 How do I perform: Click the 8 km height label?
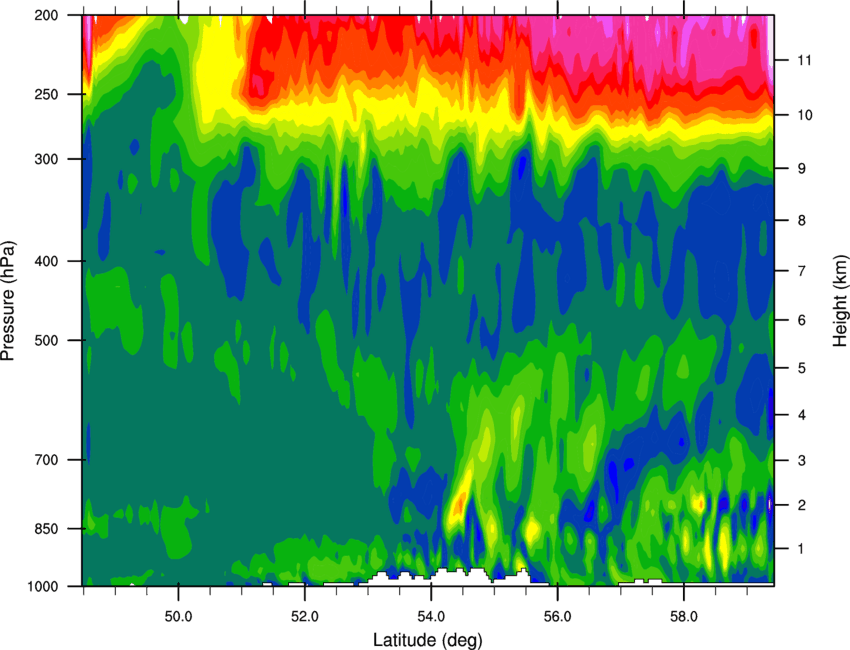[802, 220]
